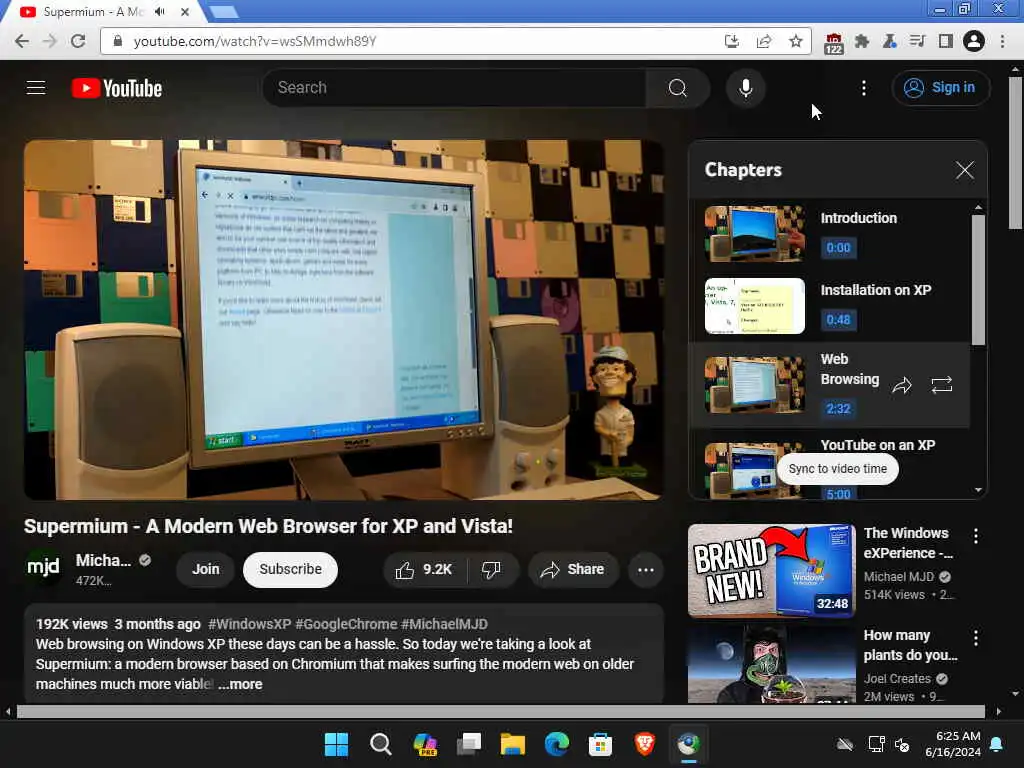Reload the page
The width and height of the screenshot is (1024, 768).
coord(78,41)
